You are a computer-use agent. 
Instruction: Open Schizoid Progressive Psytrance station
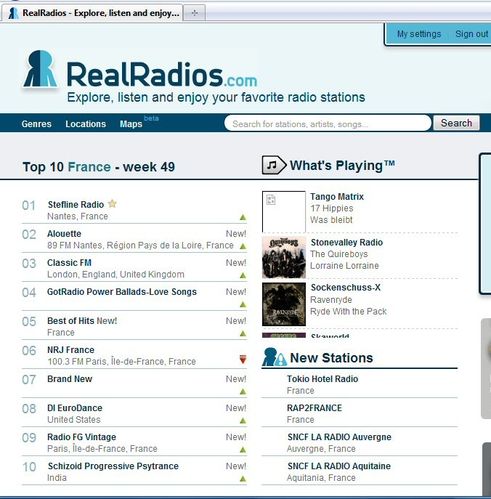pyautogui.click(x=113, y=466)
